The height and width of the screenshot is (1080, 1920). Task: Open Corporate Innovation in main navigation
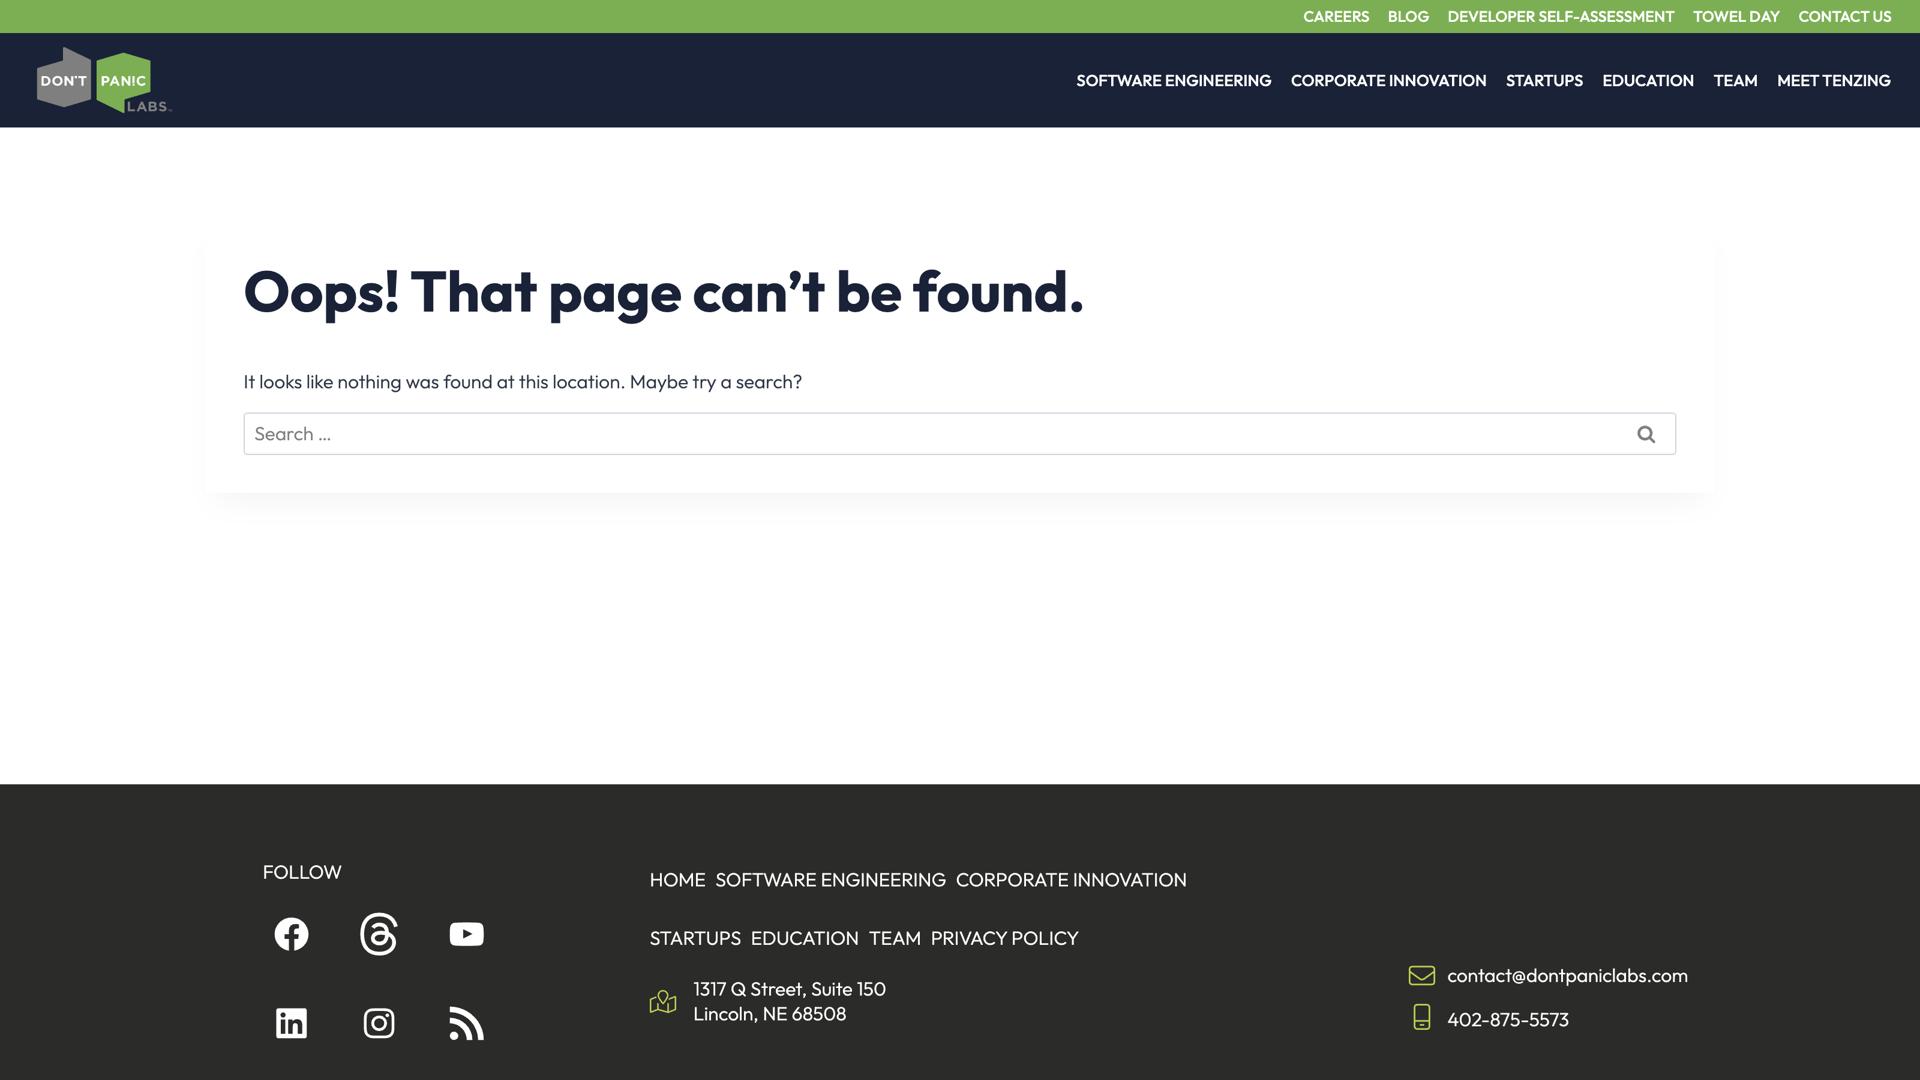pos(1388,80)
